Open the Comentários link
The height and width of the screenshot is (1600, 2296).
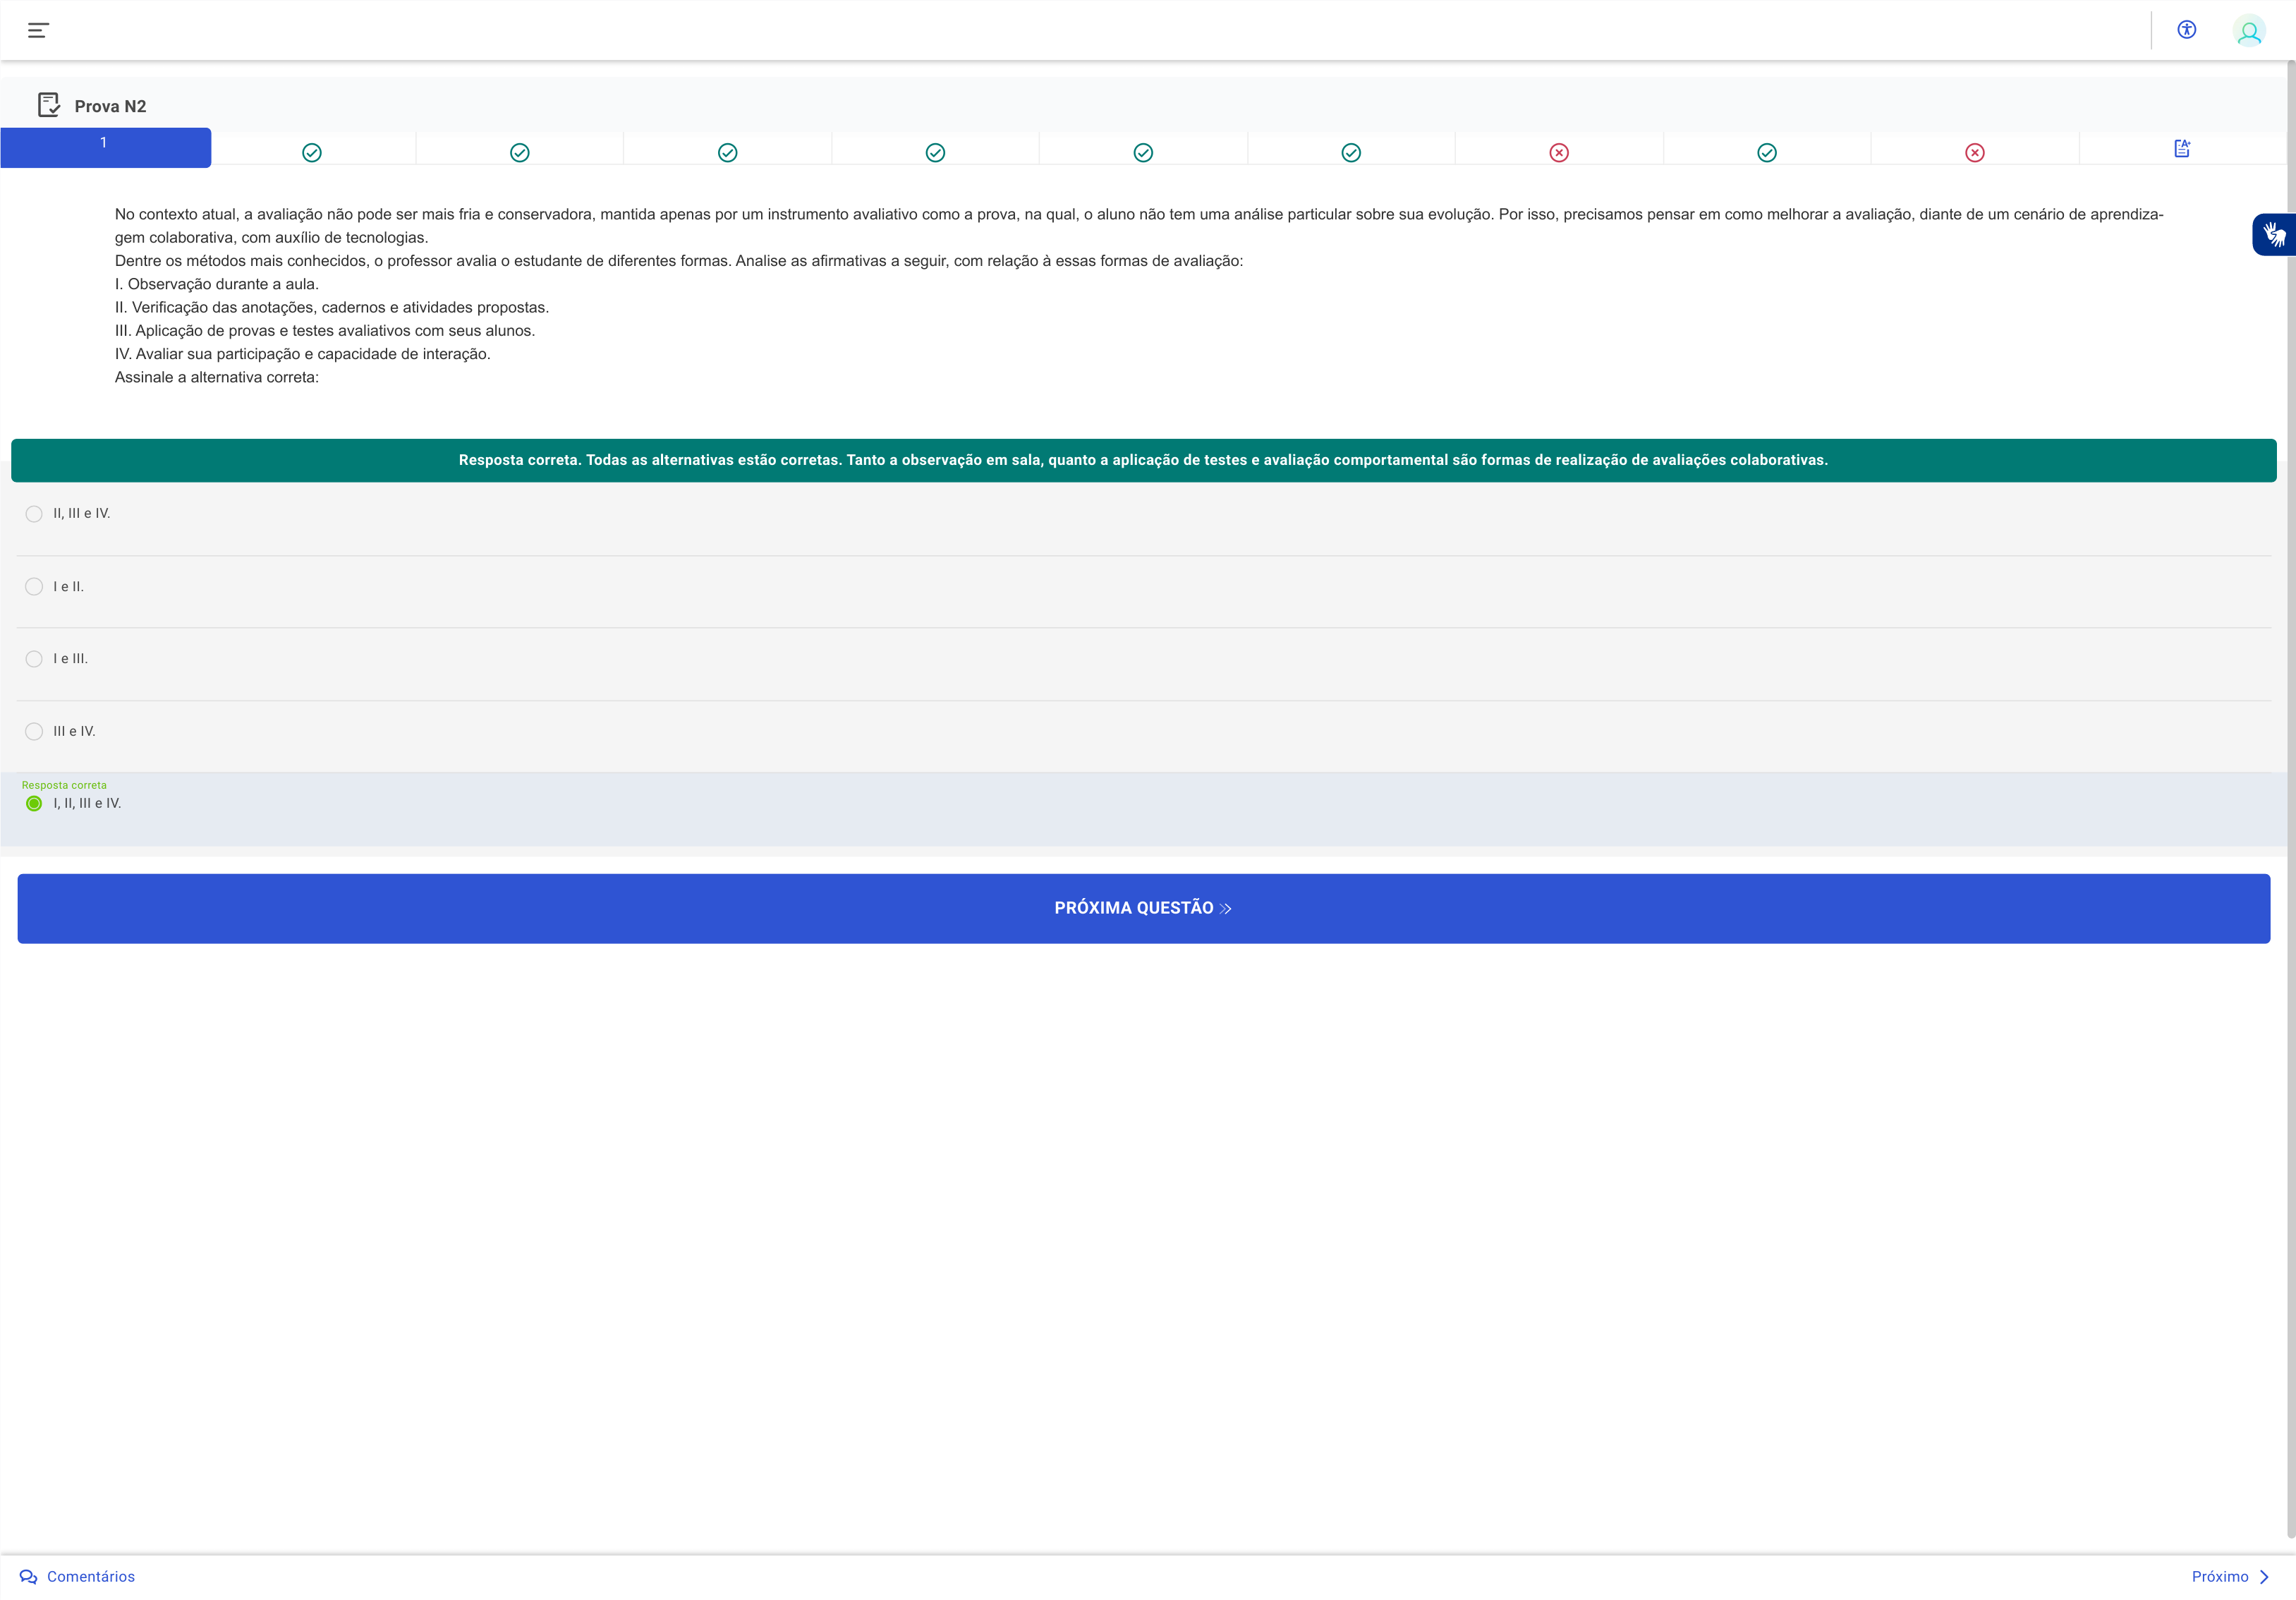point(90,1577)
